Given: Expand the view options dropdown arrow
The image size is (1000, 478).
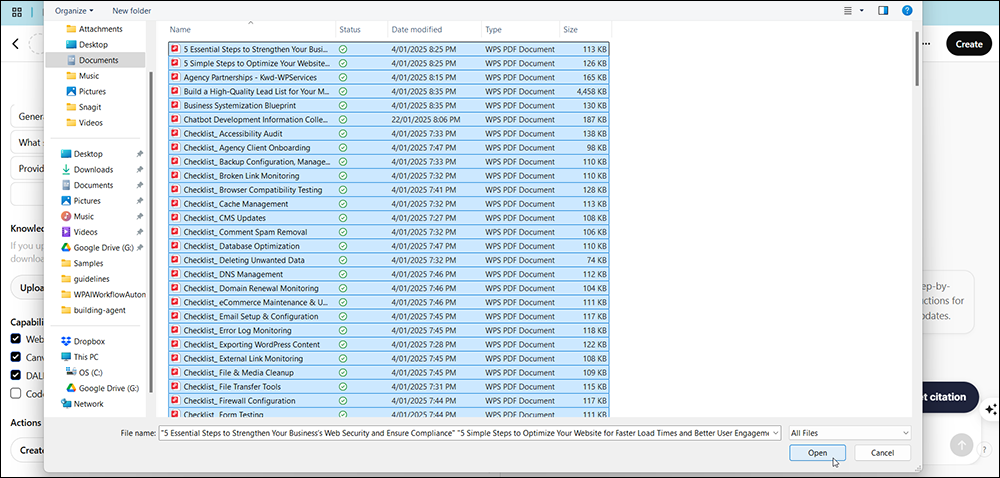Looking at the screenshot, I should [x=862, y=10].
